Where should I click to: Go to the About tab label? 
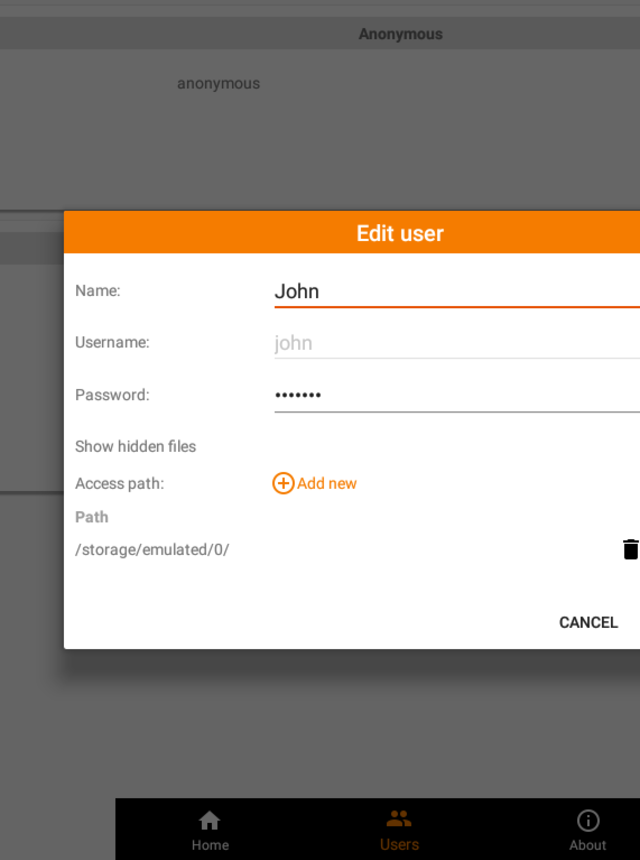588,845
